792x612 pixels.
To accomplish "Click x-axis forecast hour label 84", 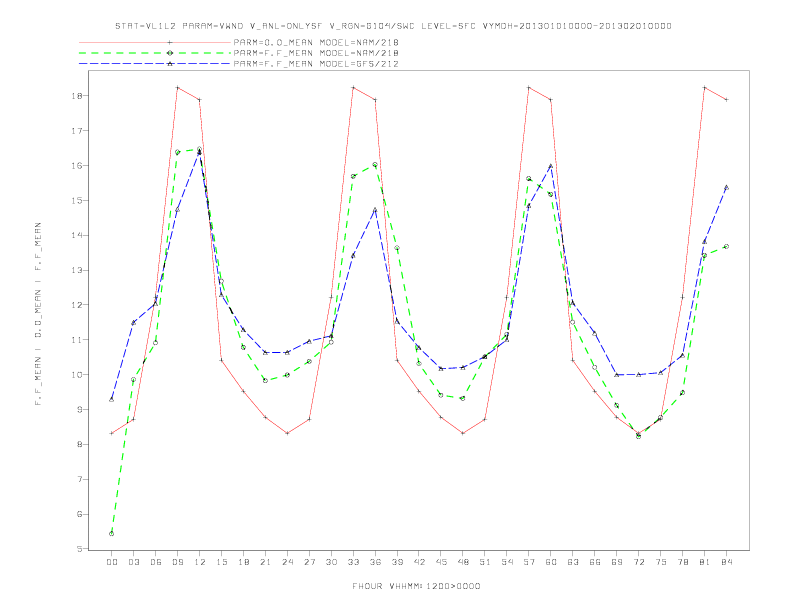I will 727,562.
